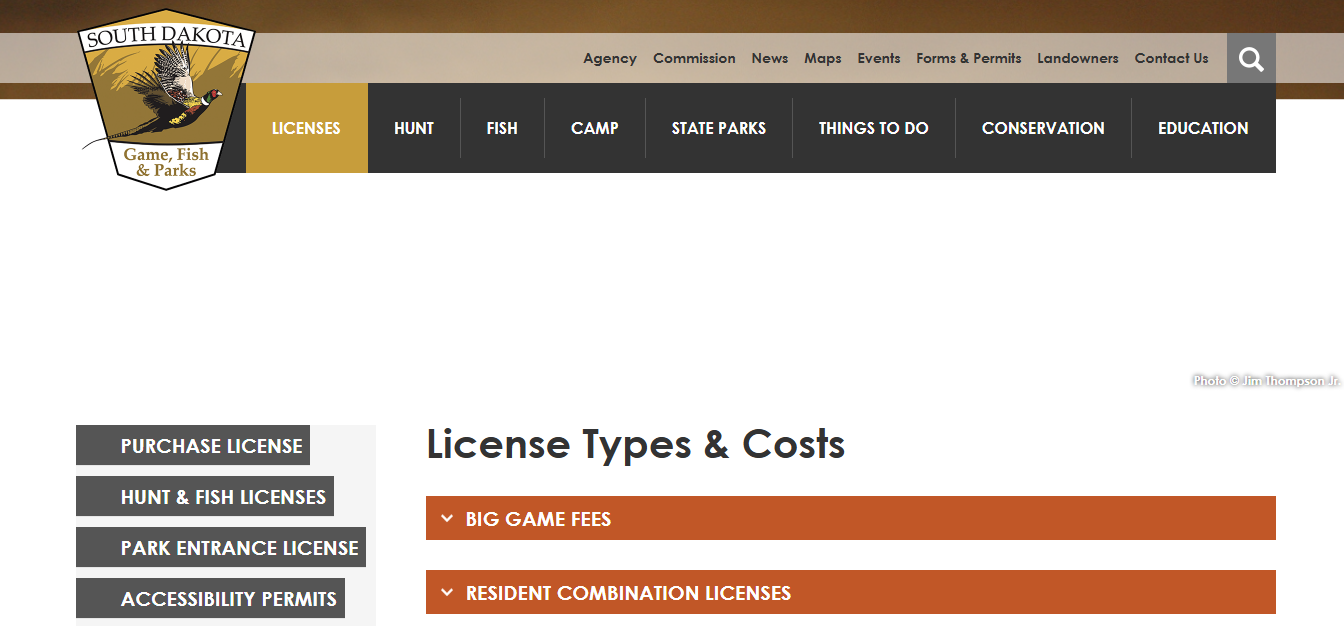Click the Purchase License sidebar button

pyautogui.click(x=193, y=446)
